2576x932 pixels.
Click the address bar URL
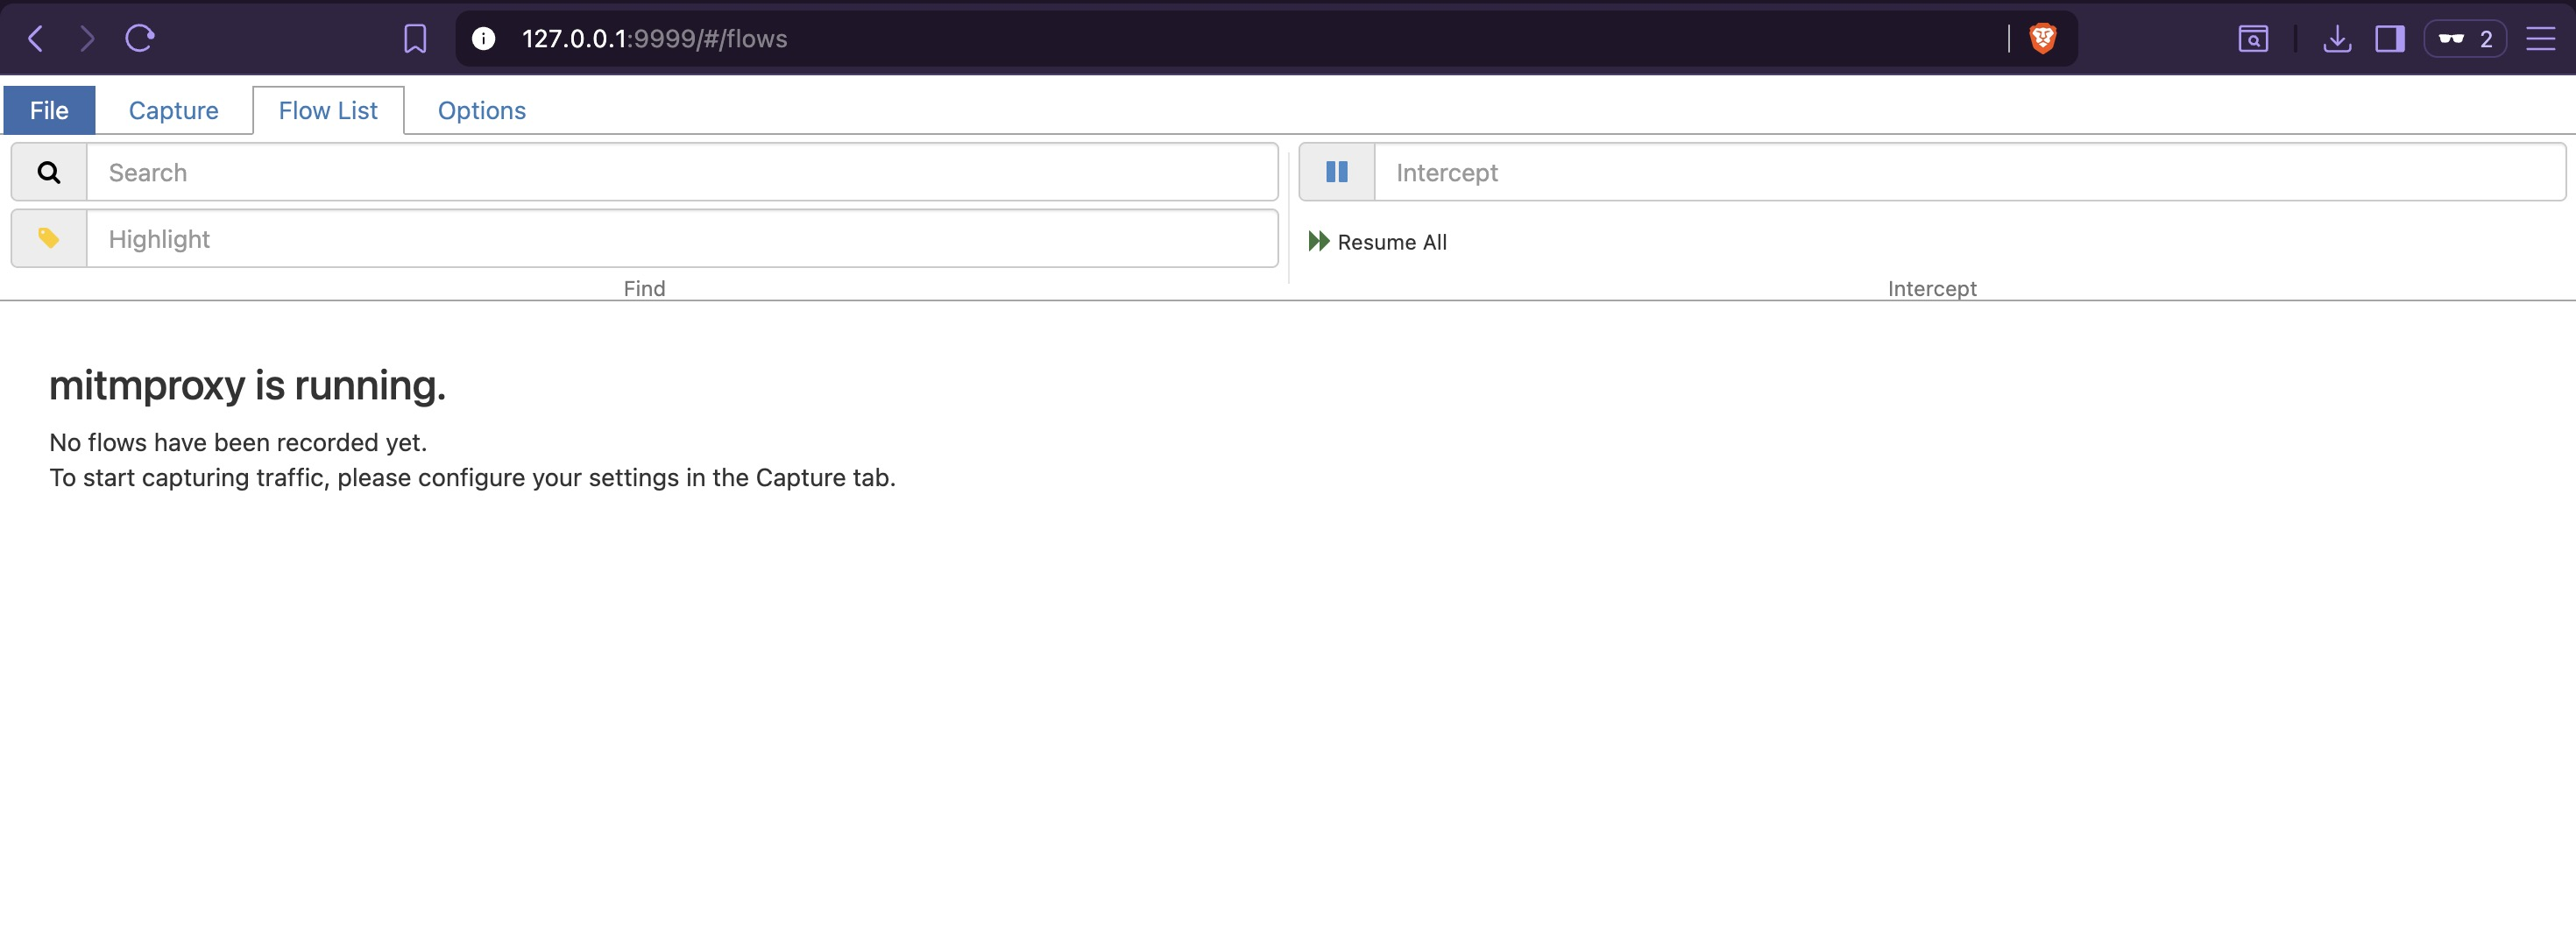(x=655, y=39)
